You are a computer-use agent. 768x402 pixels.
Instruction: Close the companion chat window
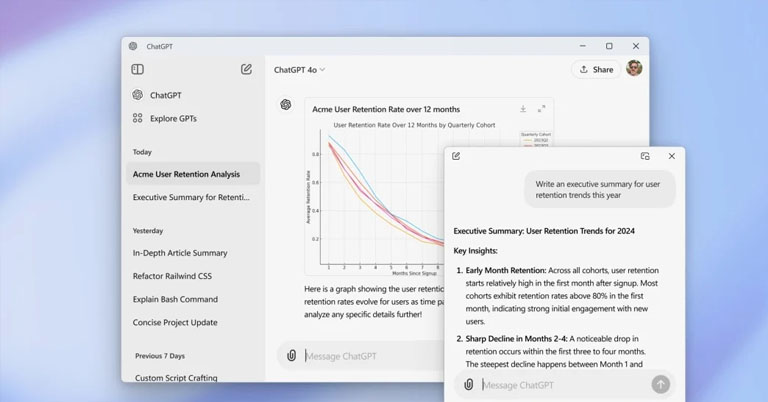pyautogui.click(x=671, y=156)
